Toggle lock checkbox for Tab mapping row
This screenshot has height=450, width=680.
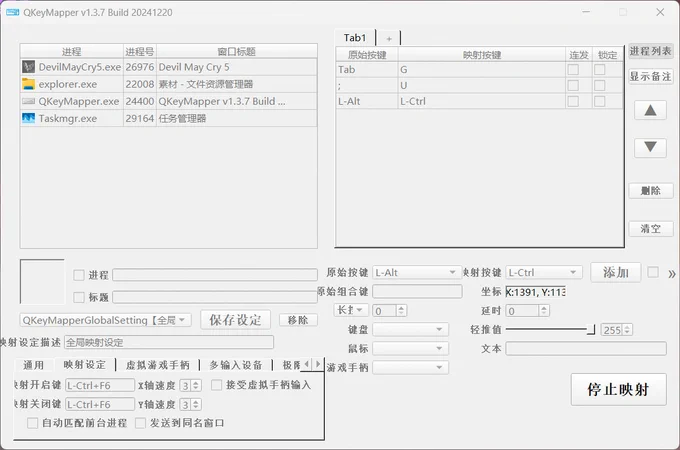(x=600, y=69)
